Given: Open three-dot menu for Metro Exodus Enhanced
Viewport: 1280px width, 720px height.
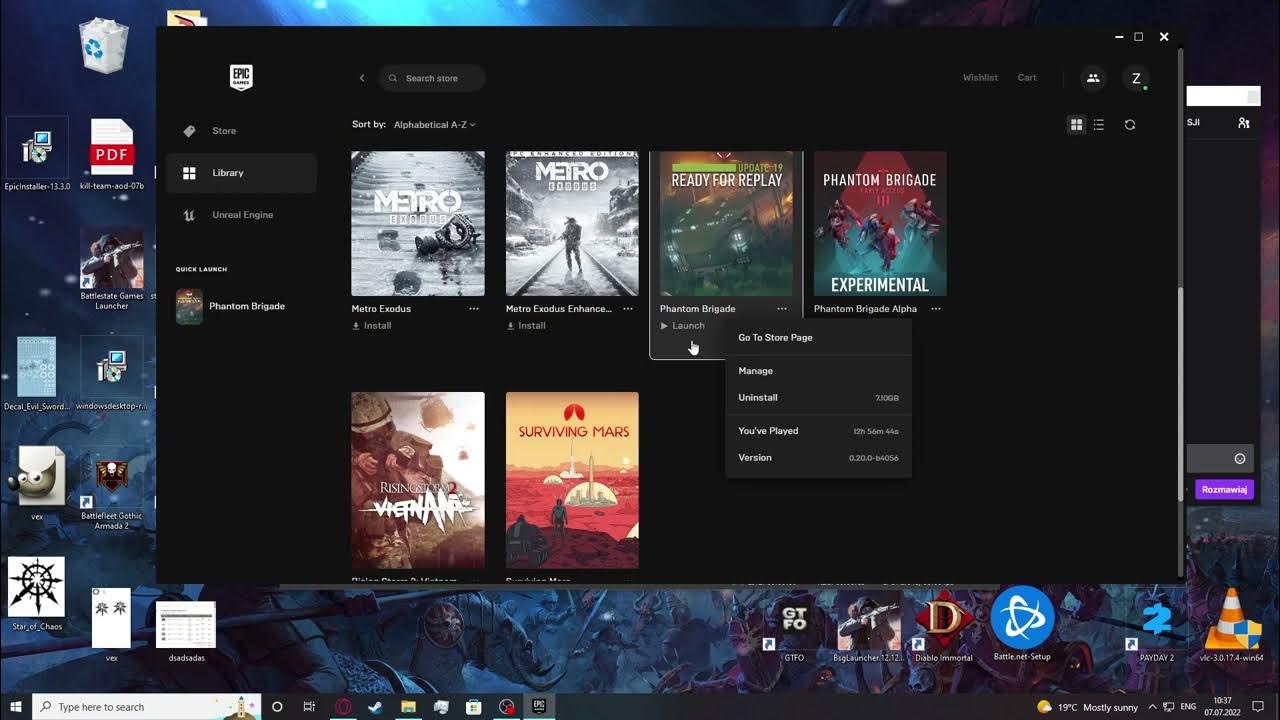Looking at the screenshot, I should (628, 309).
